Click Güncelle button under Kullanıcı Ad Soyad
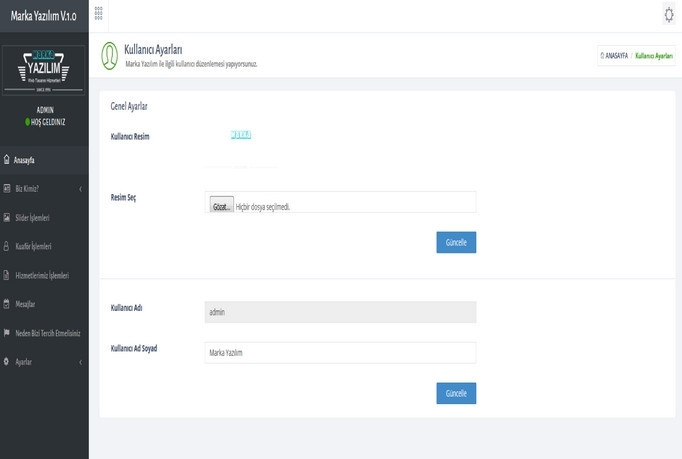Image resolution: width=682 pixels, height=459 pixels. [456, 393]
